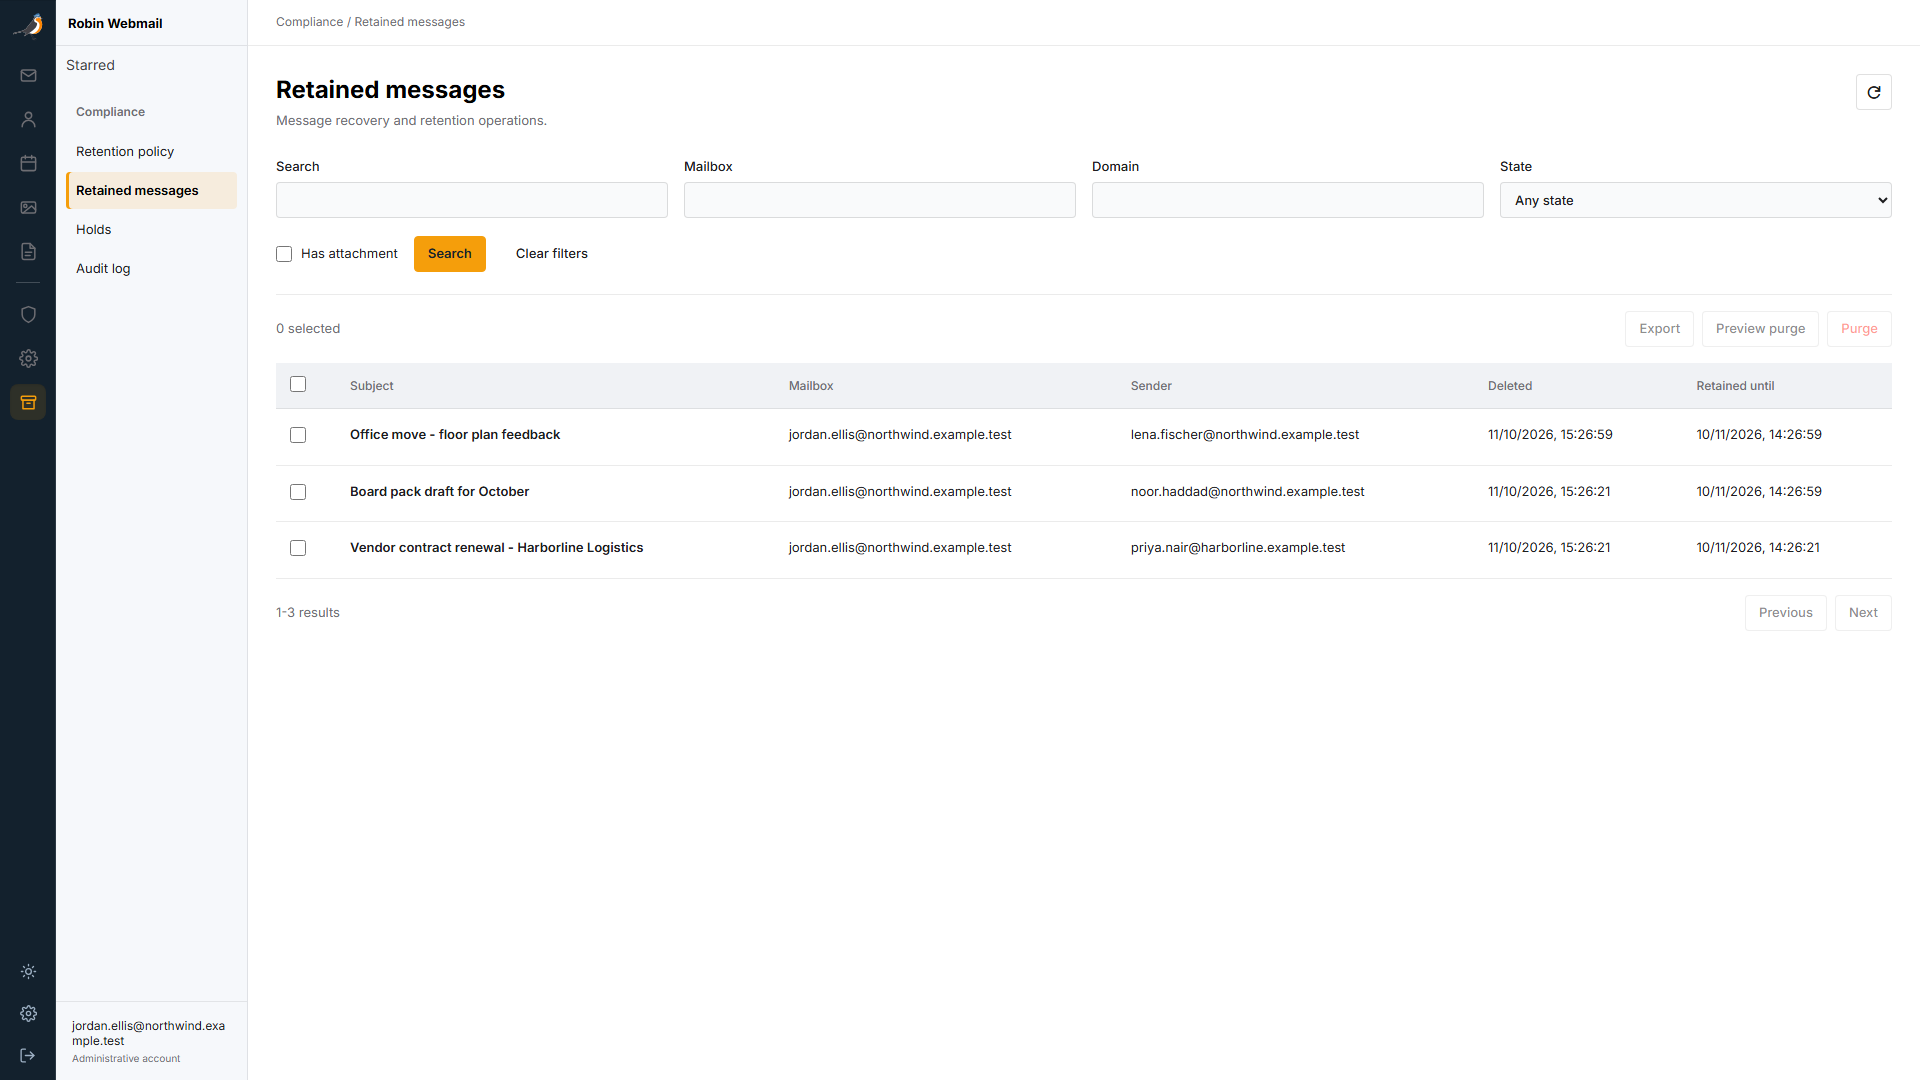Image resolution: width=1920 pixels, height=1080 pixels.
Task: Open the mail envelope icon in sidebar
Action: 28,76
